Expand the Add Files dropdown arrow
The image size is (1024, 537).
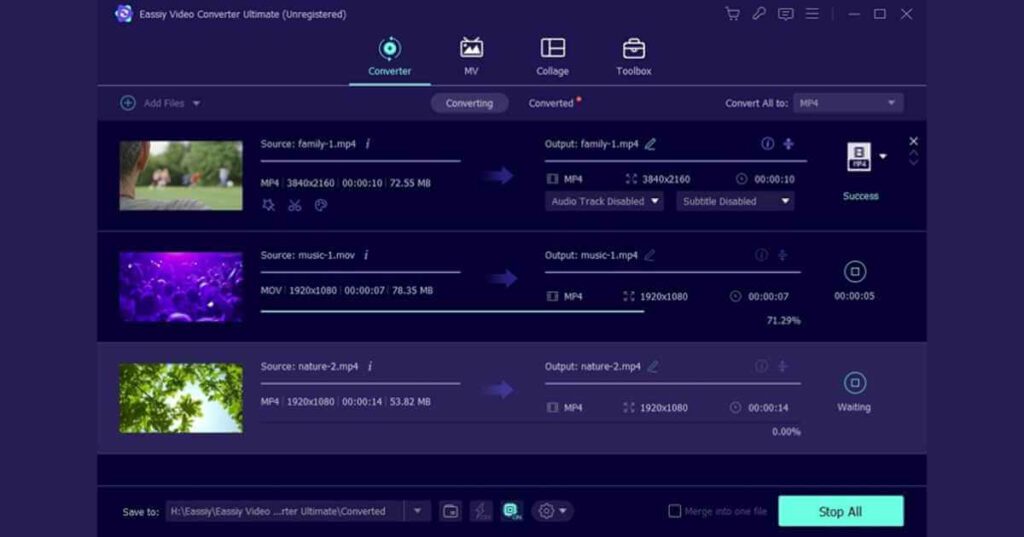pos(196,103)
